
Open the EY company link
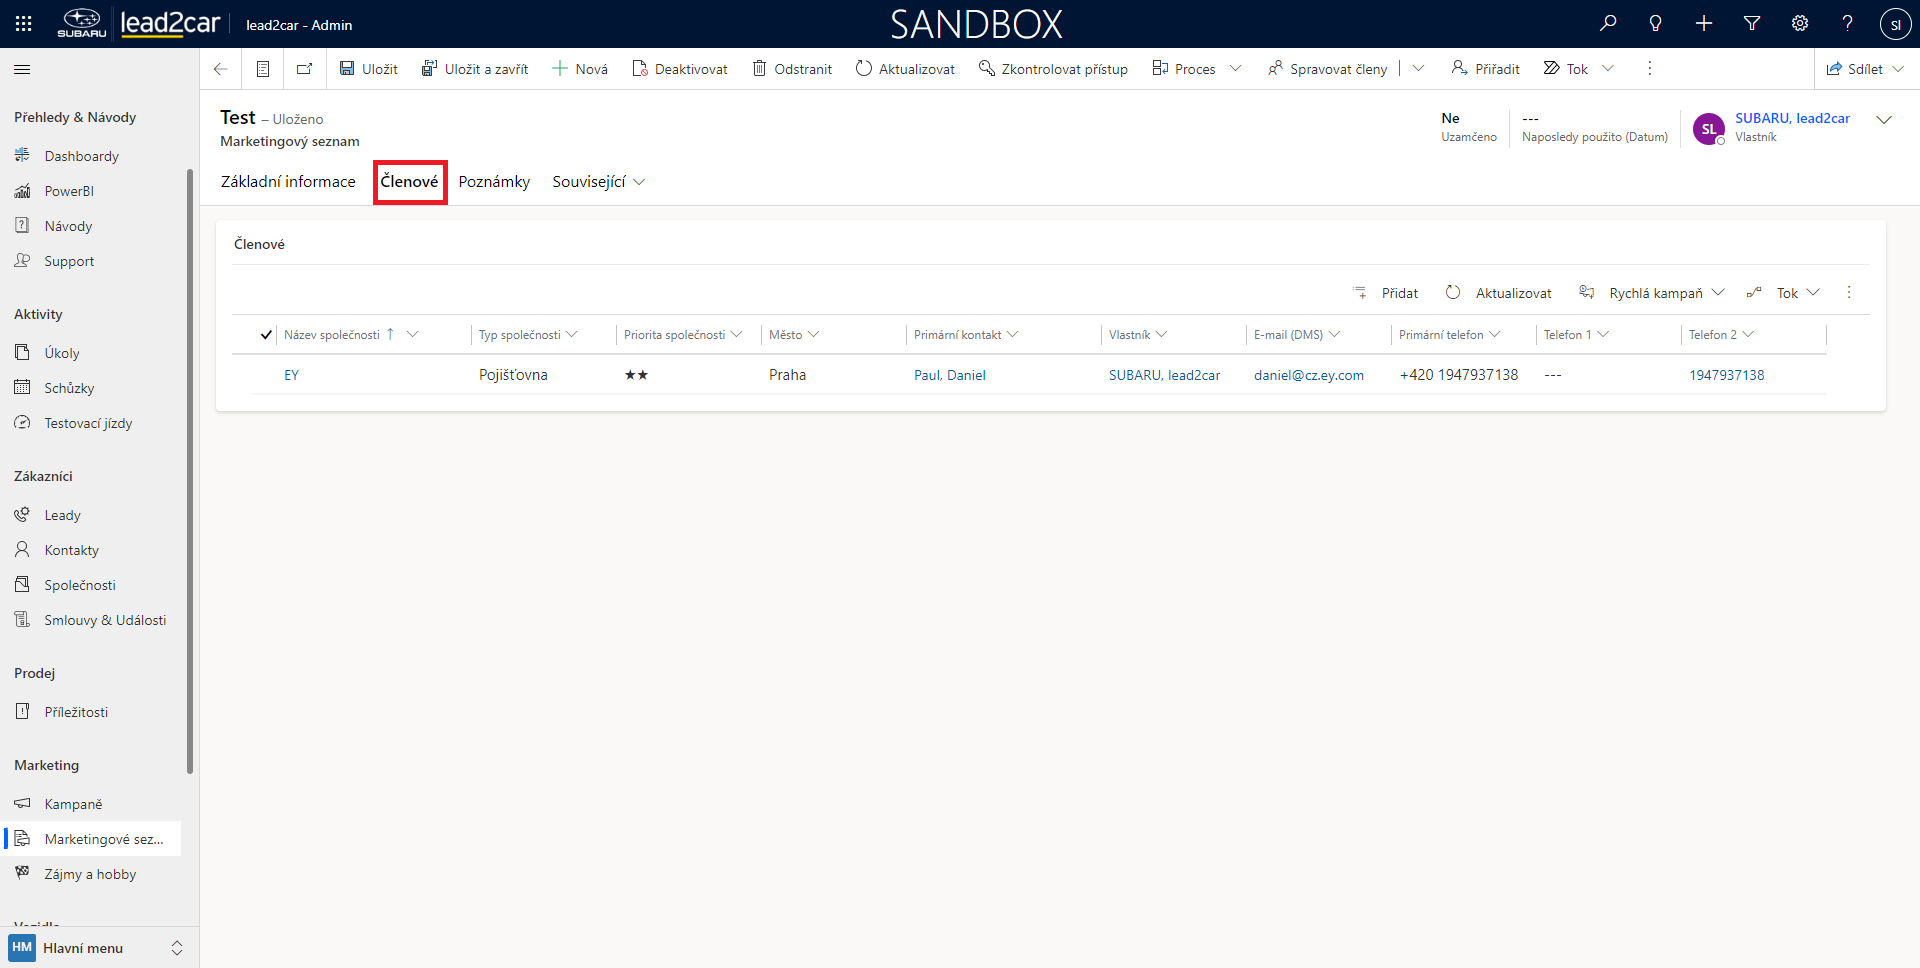pyautogui.click(x=291, y=375)
